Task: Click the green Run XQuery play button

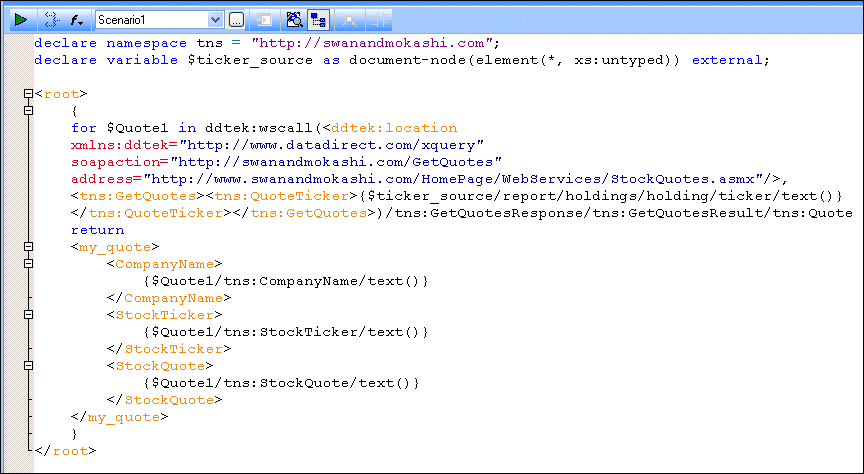Action: click(x=19, y=19)
